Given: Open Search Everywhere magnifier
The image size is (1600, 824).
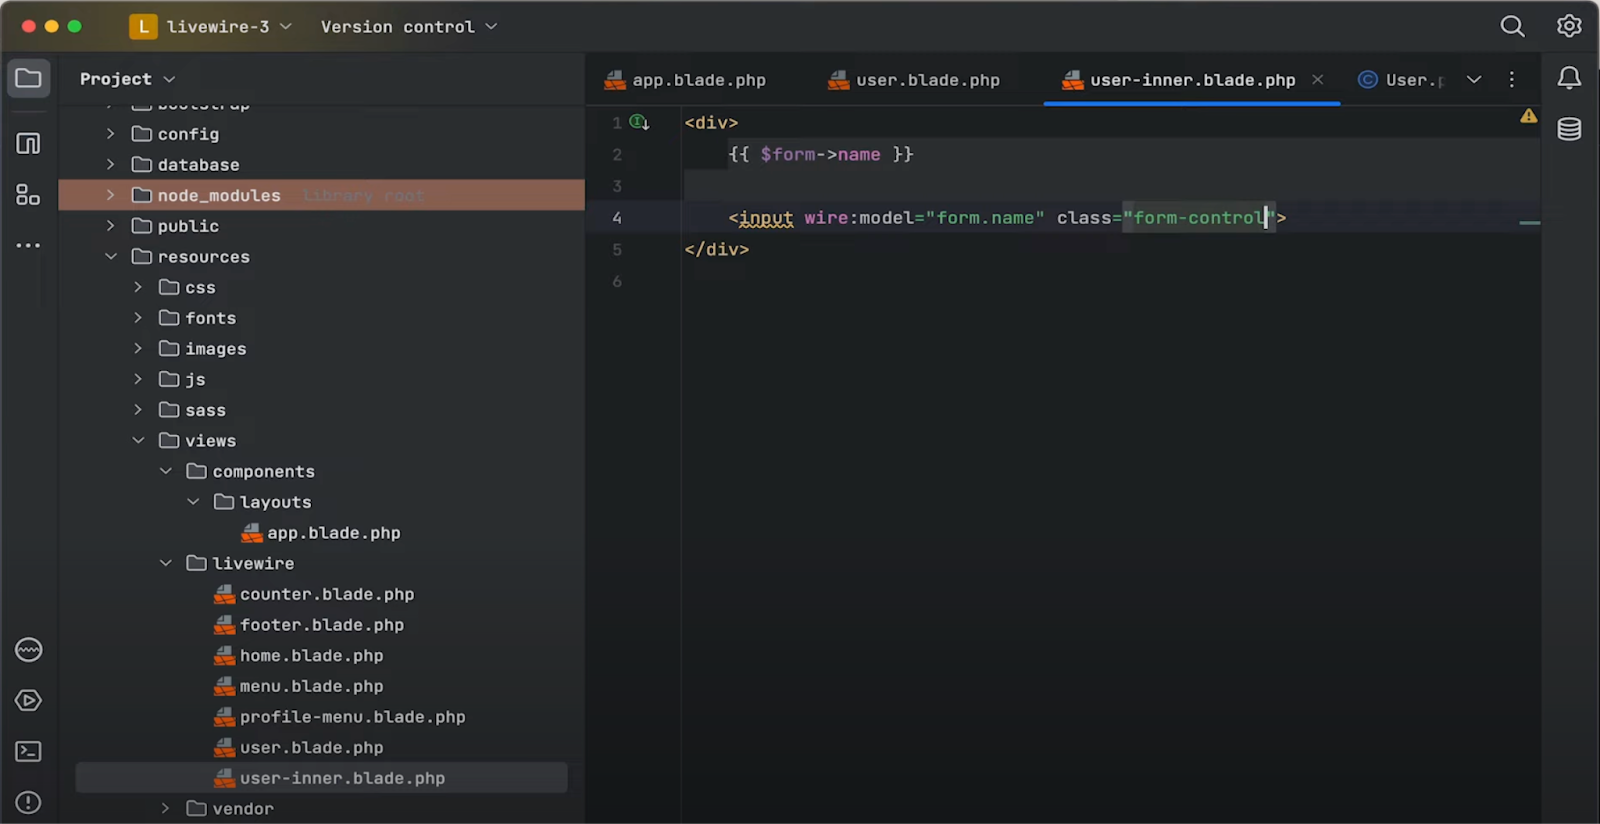Looking at the screenshot, I should [x=1512, y=26].
